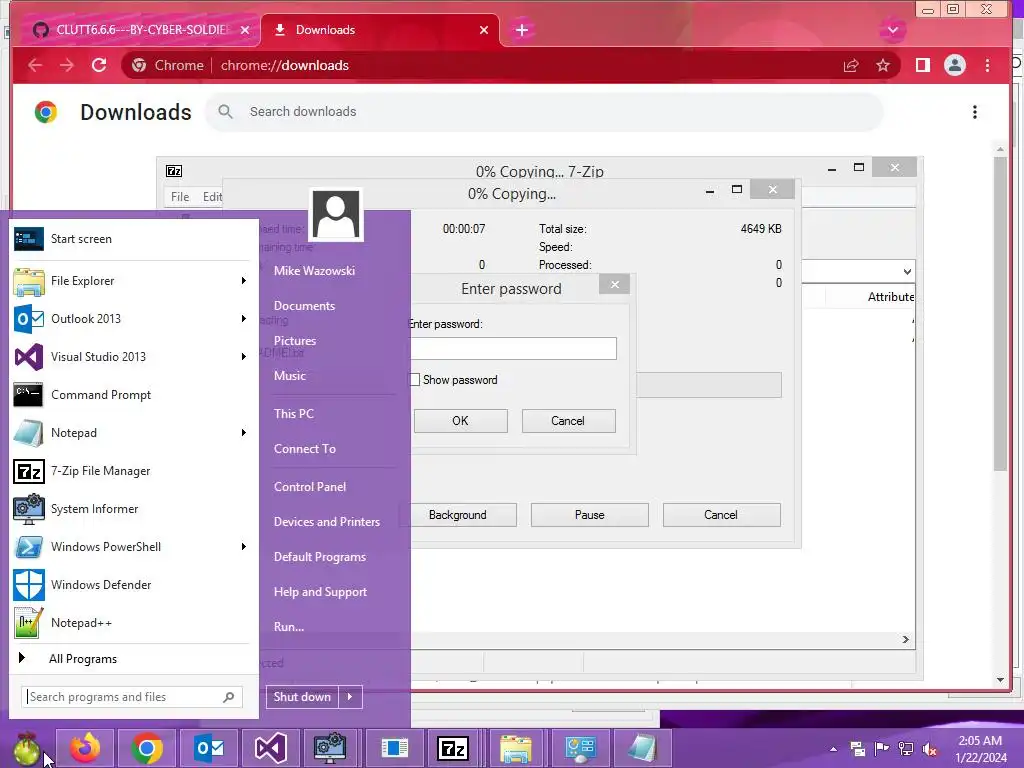The height and width of the screenshot is (768, 1024).
Task: Click Cancel in copying dialog
Action: [x=721, y=515]
